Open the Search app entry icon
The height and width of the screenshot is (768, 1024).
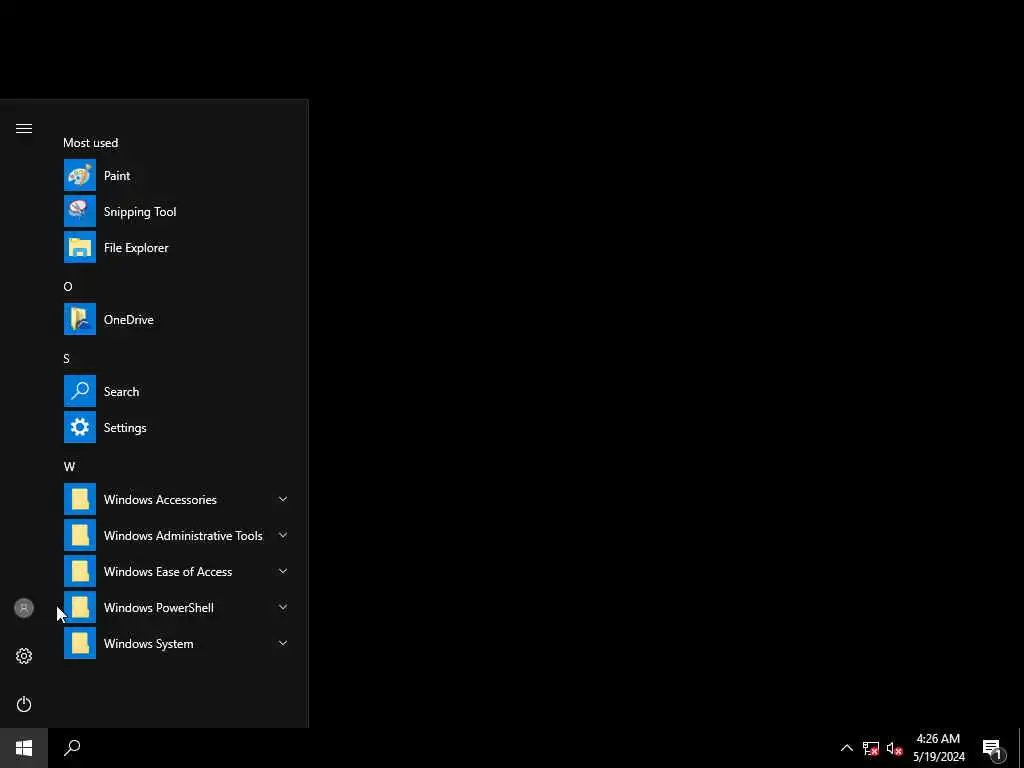[x=80, y=391]
